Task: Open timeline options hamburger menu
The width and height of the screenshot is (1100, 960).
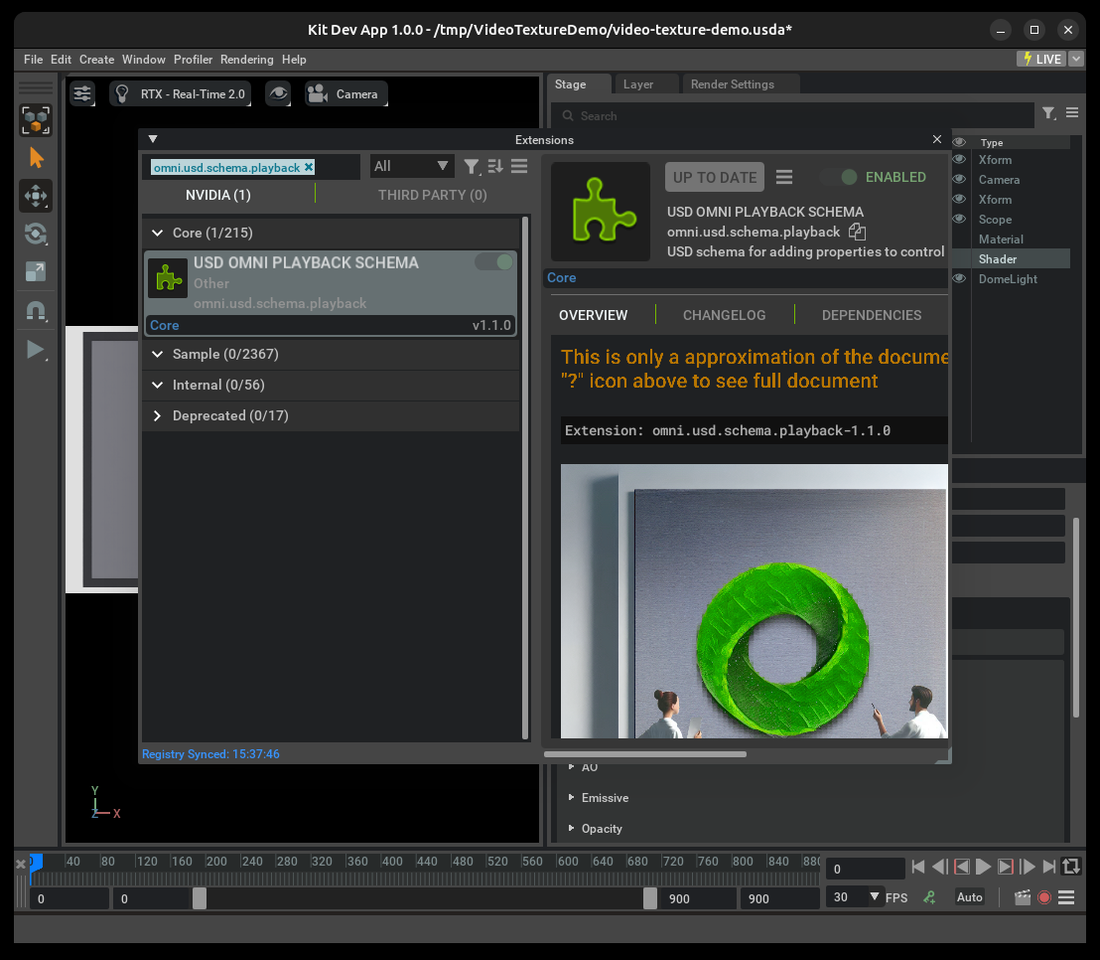Action: pyautogui.click(x=1066, y=898)
